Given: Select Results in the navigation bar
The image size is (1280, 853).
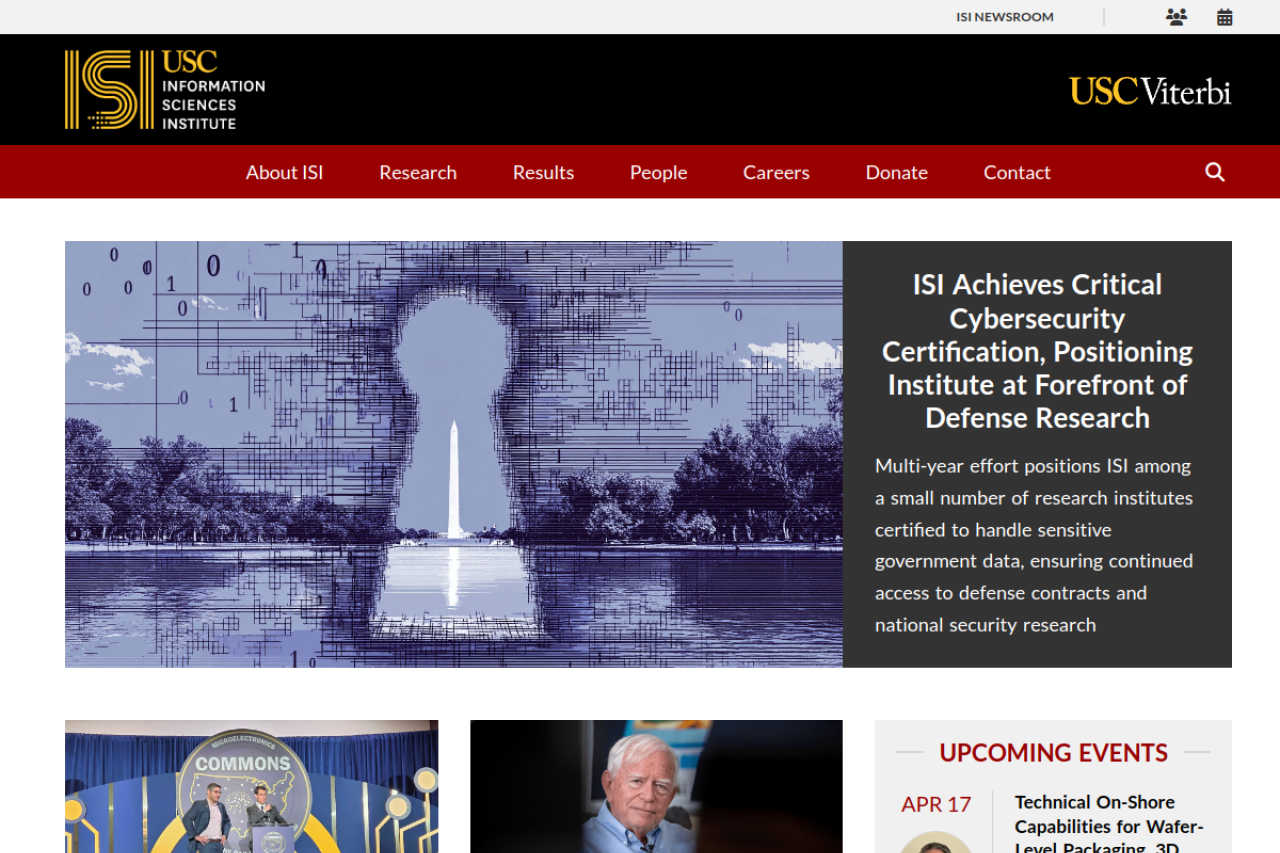Looking at the screenshot, I should pos(543,172).
